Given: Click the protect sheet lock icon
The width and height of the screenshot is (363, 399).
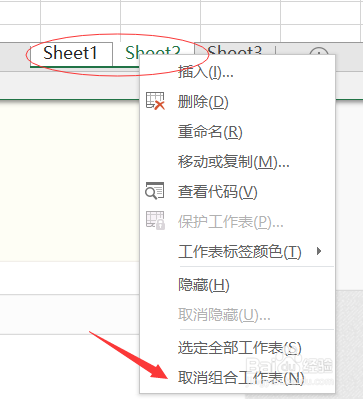Looking at the screenshot, I should [156, 220].
